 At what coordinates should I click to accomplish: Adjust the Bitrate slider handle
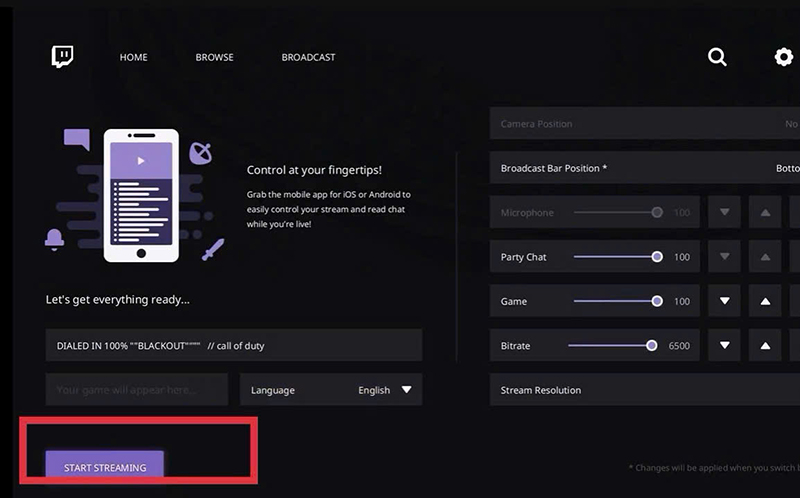652,346
